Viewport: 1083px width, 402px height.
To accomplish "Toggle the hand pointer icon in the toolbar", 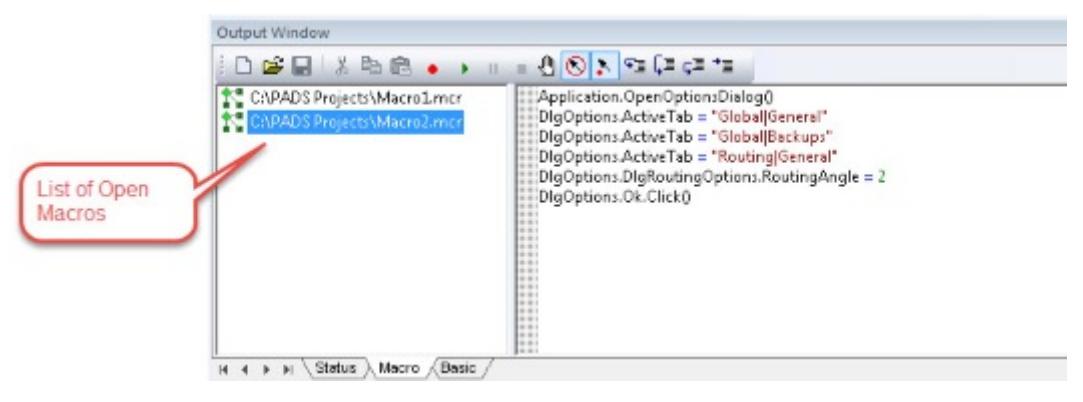I will (546, 68).
